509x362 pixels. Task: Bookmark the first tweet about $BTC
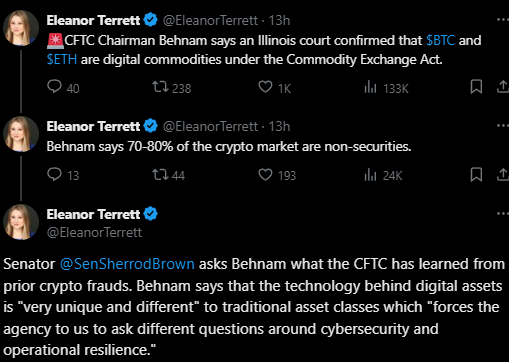pos(476,87)
